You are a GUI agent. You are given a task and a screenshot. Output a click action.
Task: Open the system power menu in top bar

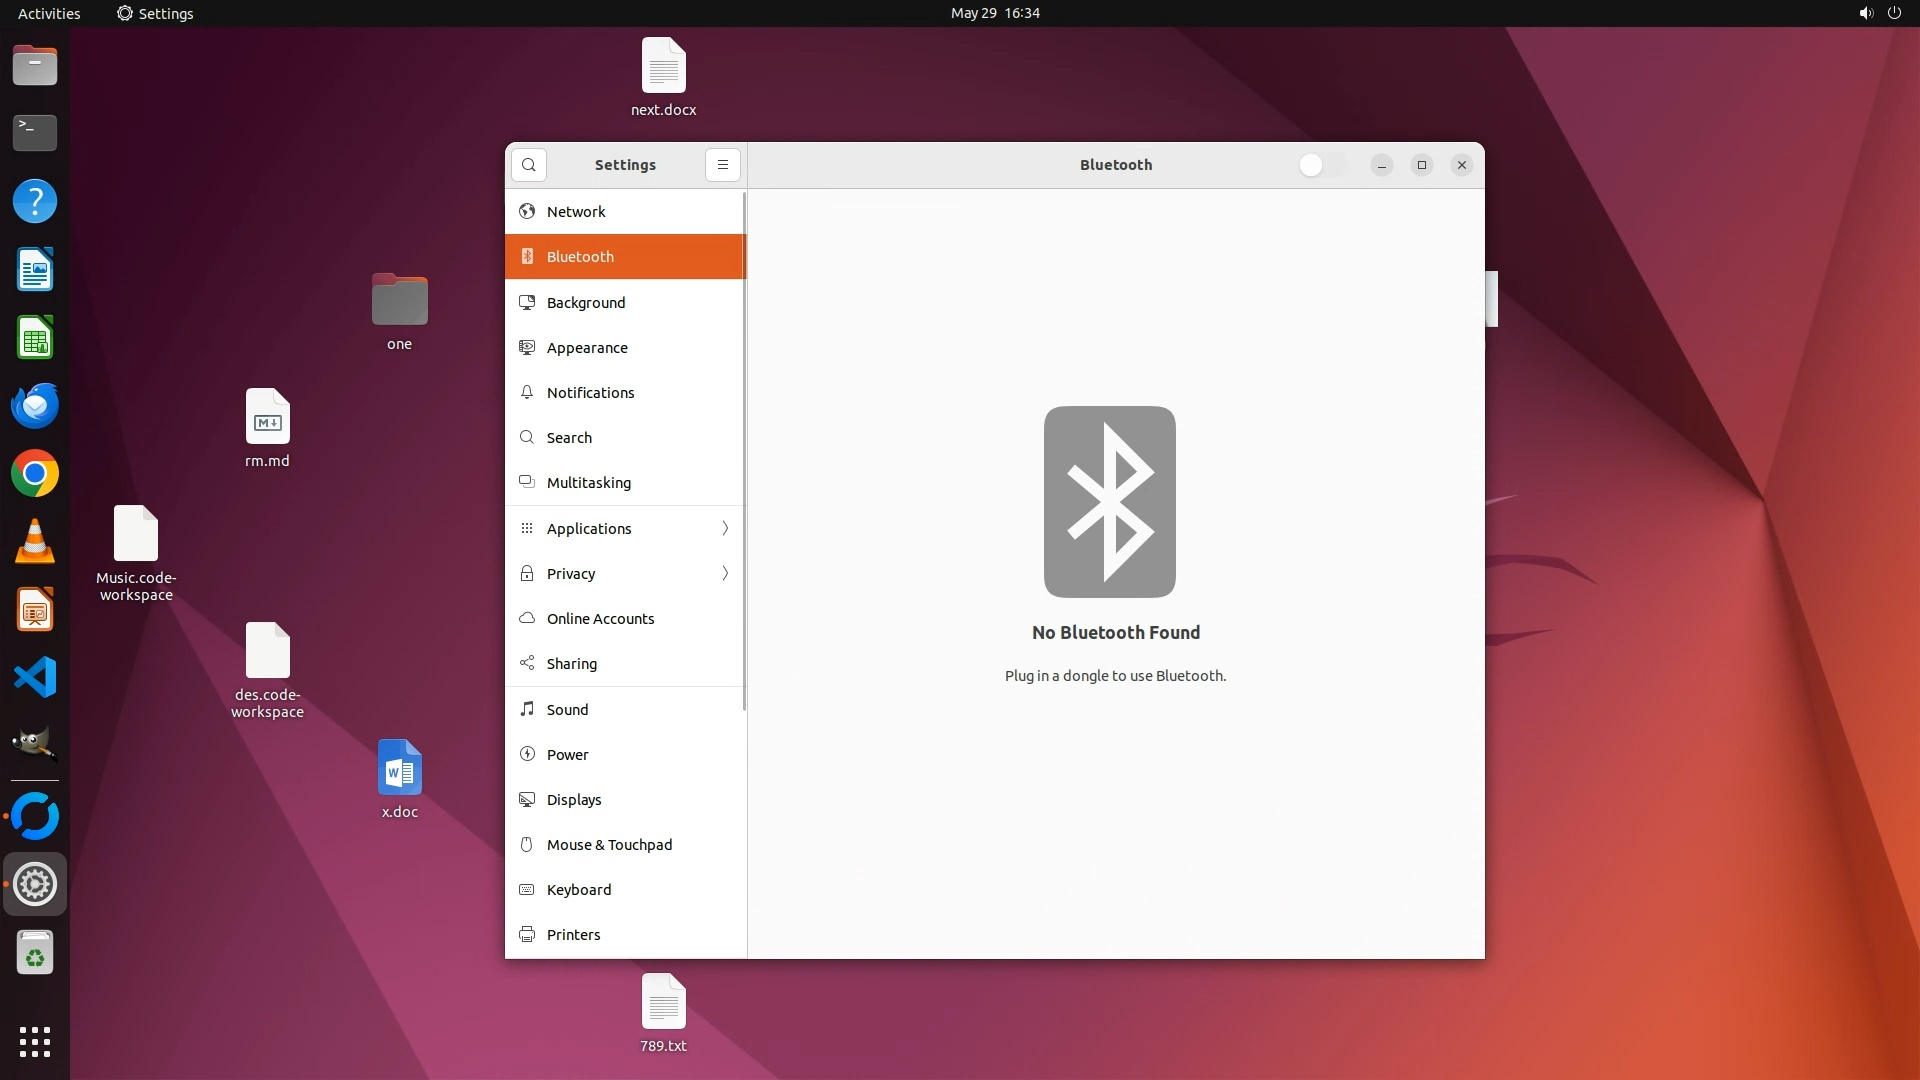click(1893, 13)
